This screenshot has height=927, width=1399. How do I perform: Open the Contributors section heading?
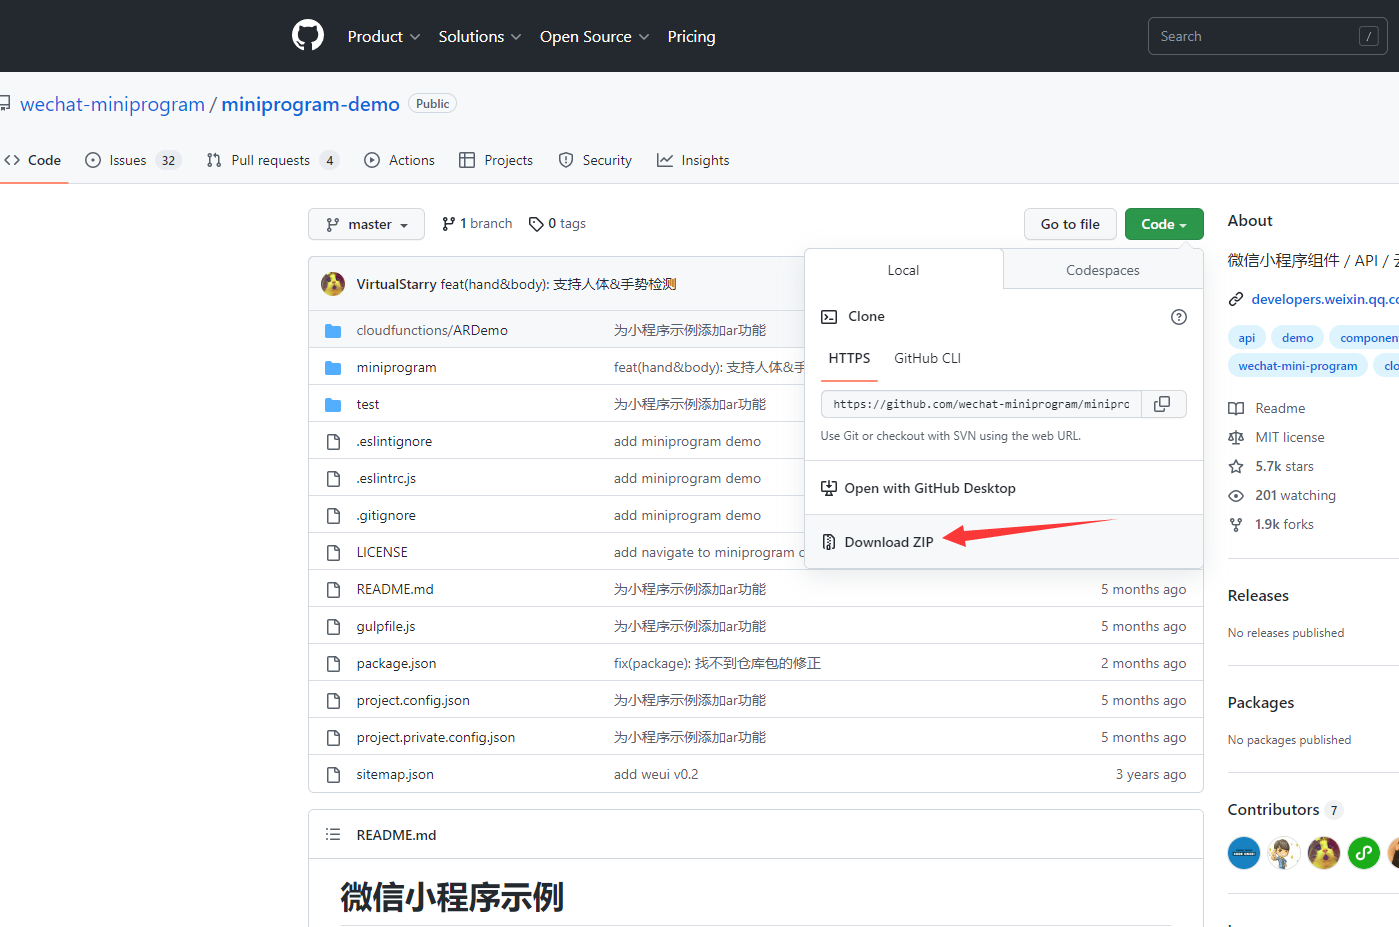(x=1274, y=810)
